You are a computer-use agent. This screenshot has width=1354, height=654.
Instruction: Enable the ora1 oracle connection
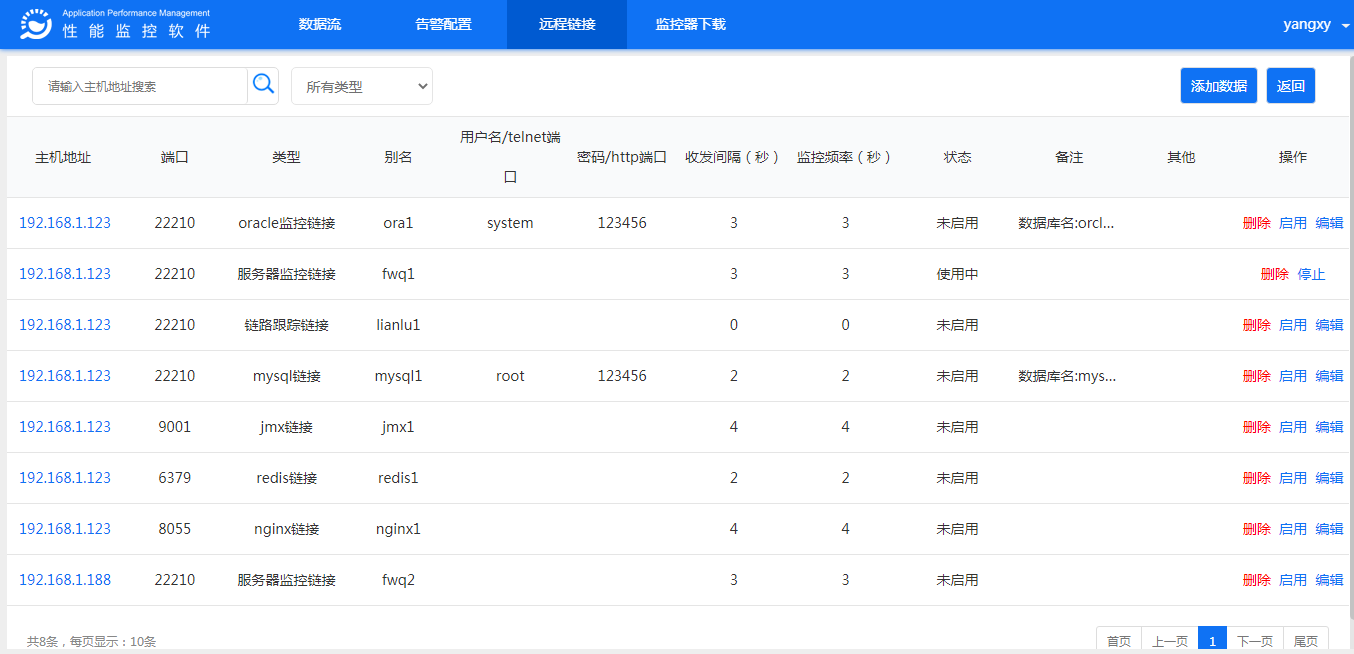1292,223
